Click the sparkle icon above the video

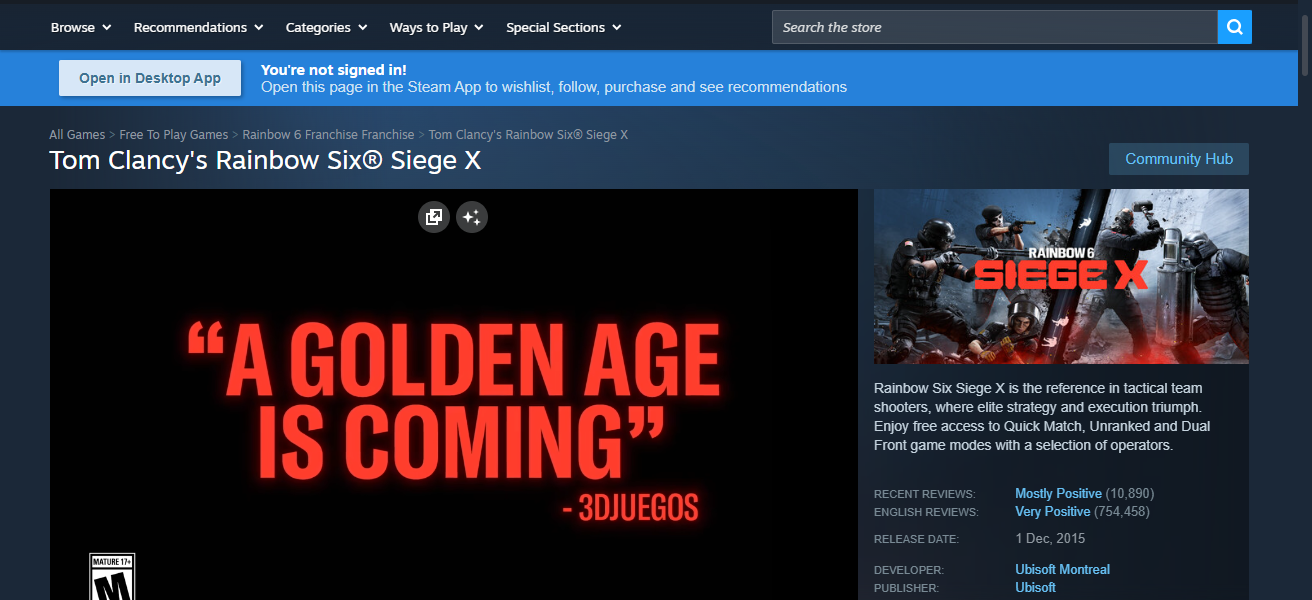[x=472, y=217]
